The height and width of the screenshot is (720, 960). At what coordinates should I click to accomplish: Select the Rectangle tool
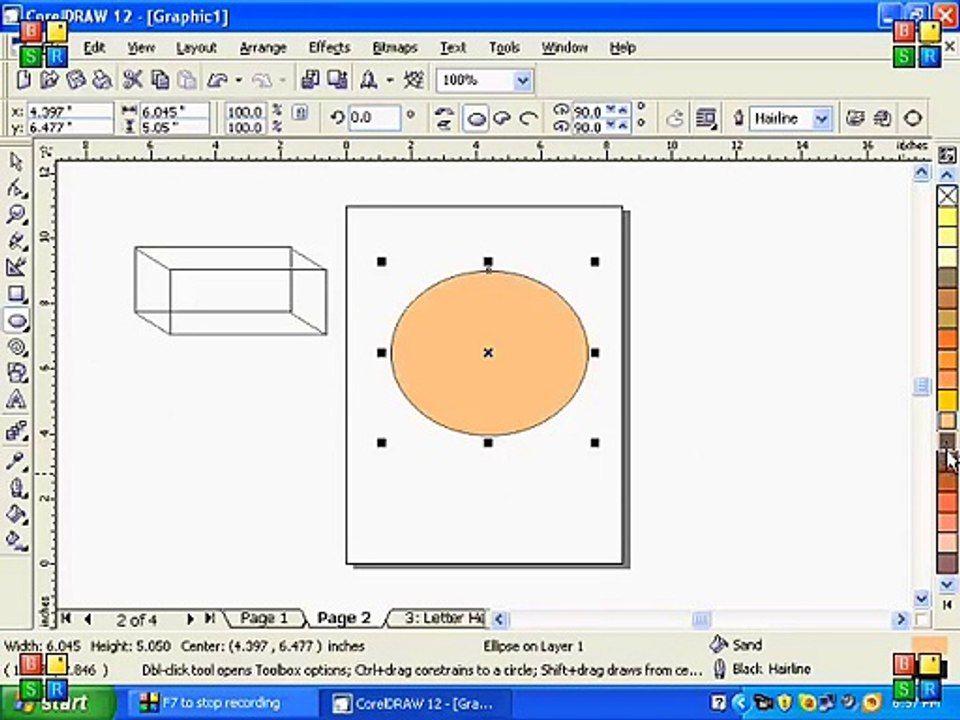pyautogui.click(x=17, y=294)
